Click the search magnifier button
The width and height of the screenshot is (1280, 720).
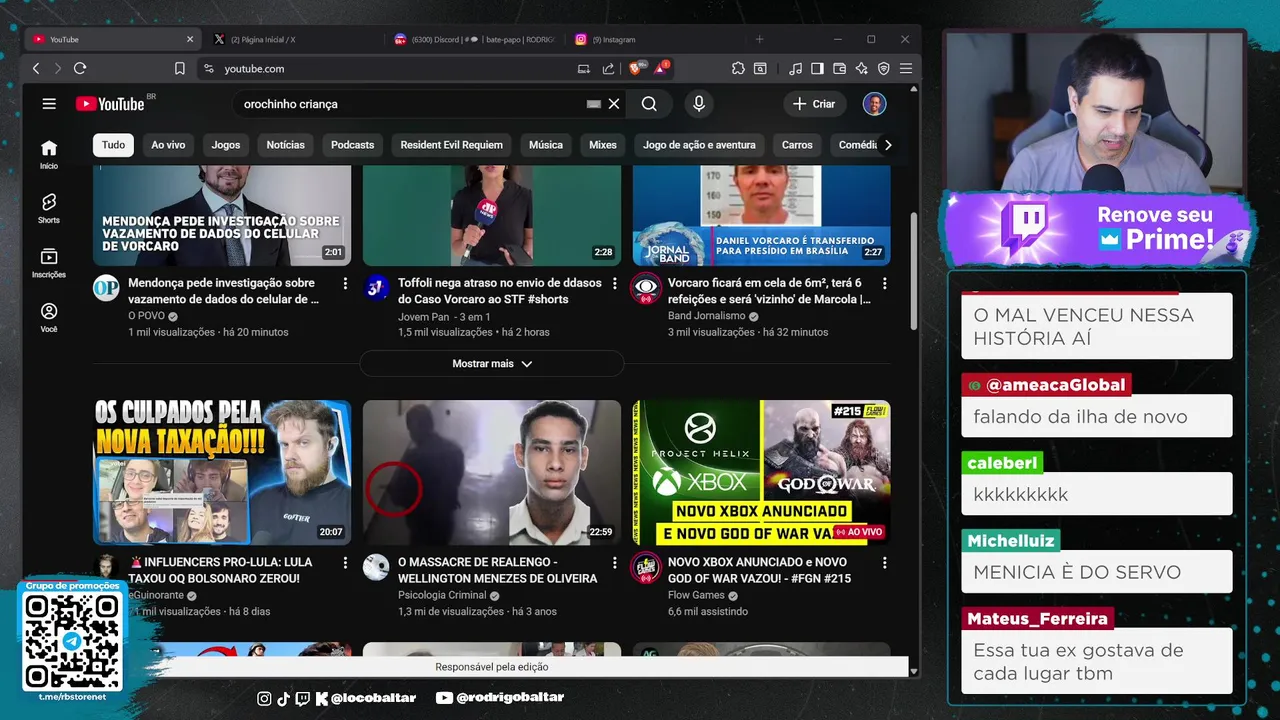(649, 104)
